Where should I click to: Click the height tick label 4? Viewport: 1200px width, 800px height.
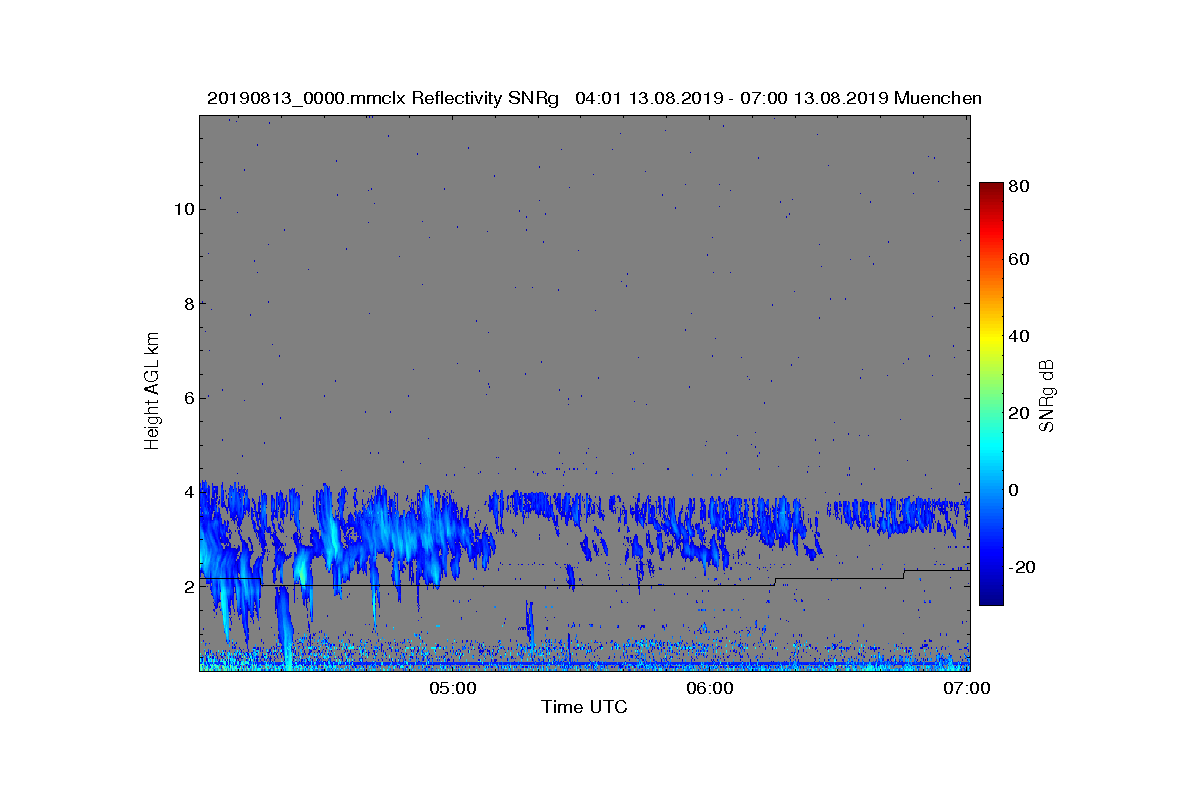(x=187, y=492)
